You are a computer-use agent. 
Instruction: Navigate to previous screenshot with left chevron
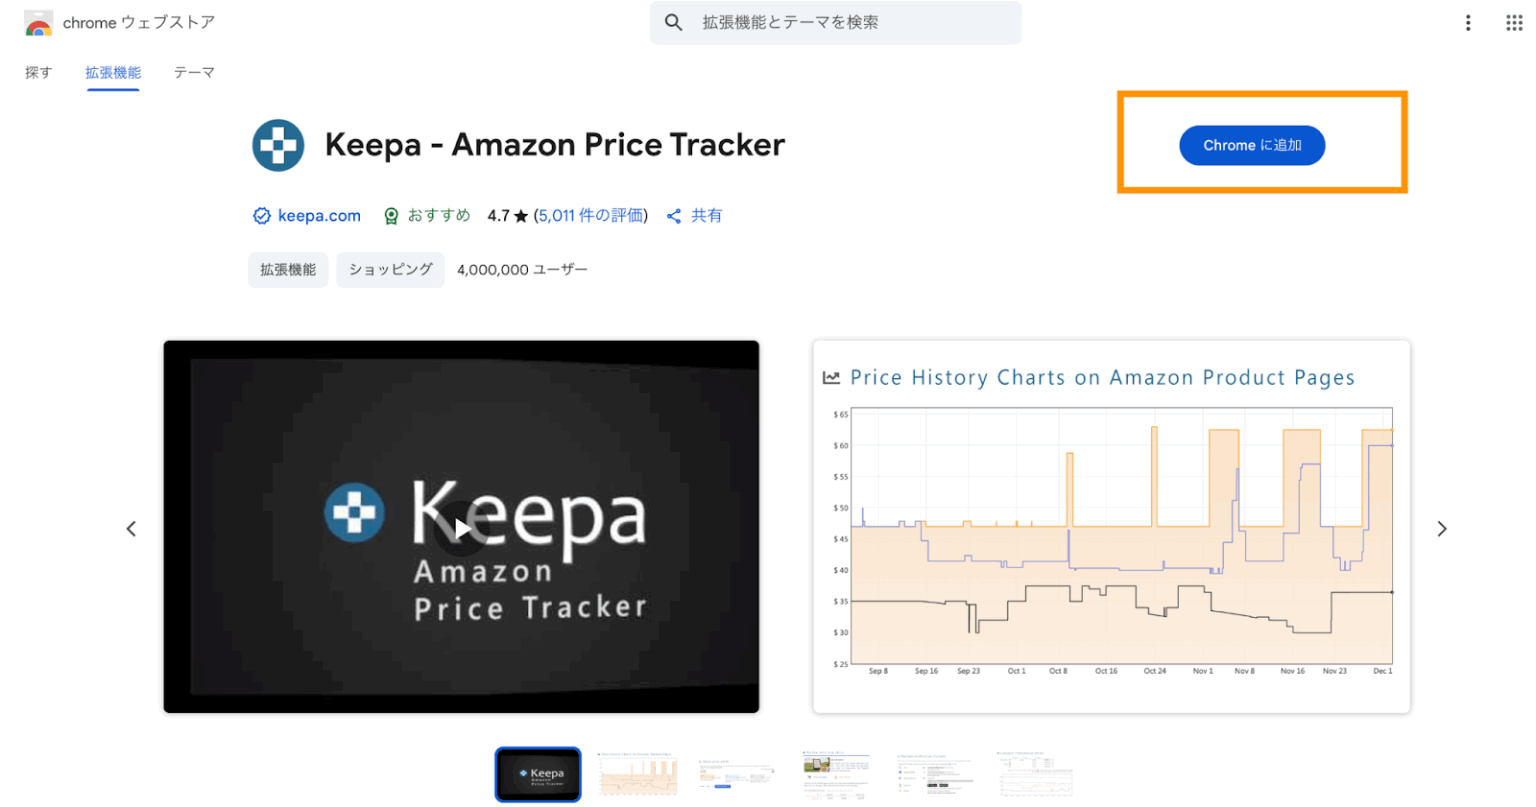click(131, 528)
